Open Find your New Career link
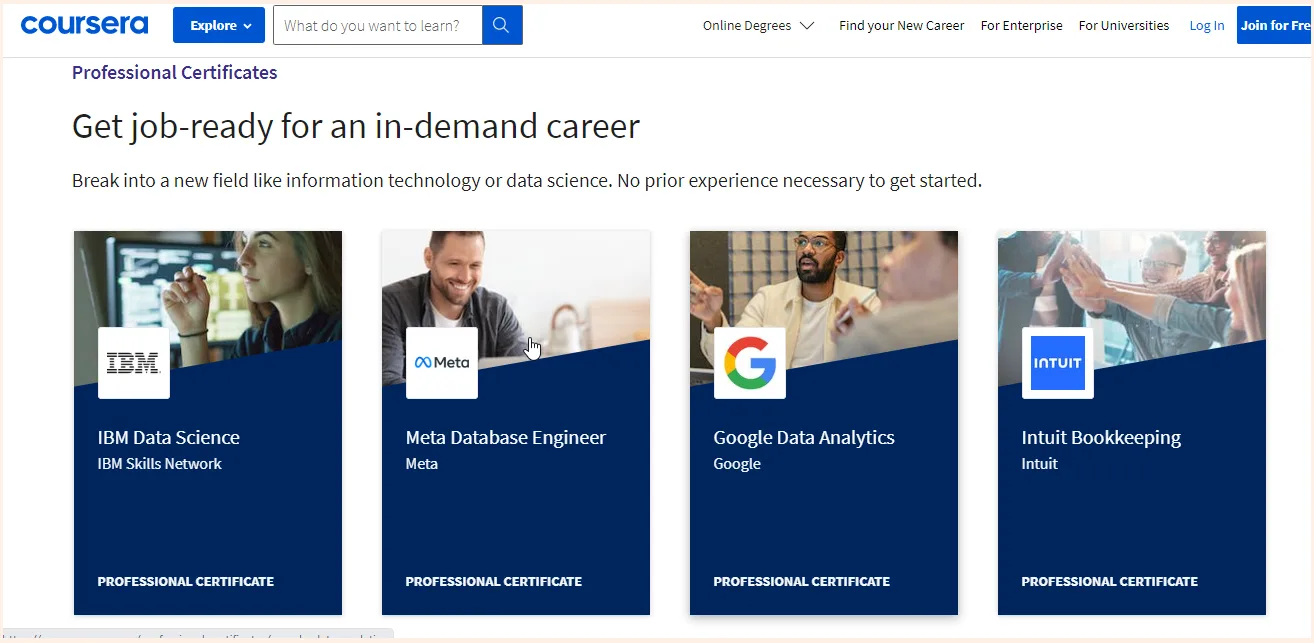1314x643 pixels. tap(902, 26)
